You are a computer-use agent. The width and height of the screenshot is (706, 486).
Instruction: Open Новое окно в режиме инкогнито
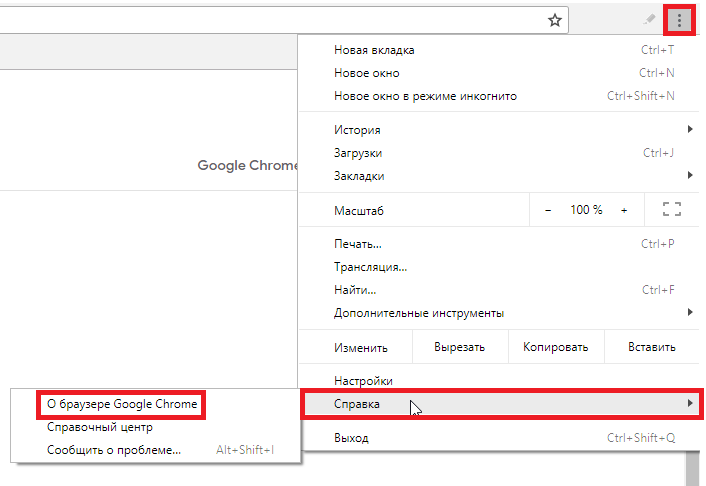click(425, 96)
